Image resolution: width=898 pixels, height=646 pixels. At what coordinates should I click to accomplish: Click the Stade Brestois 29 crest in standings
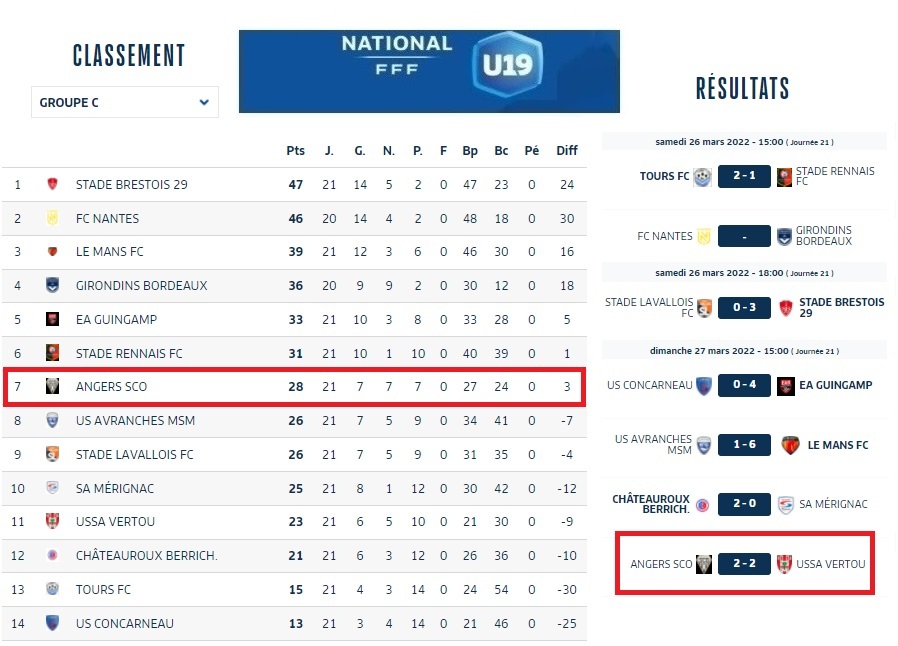pyautogui.click(x=53, y=185)
